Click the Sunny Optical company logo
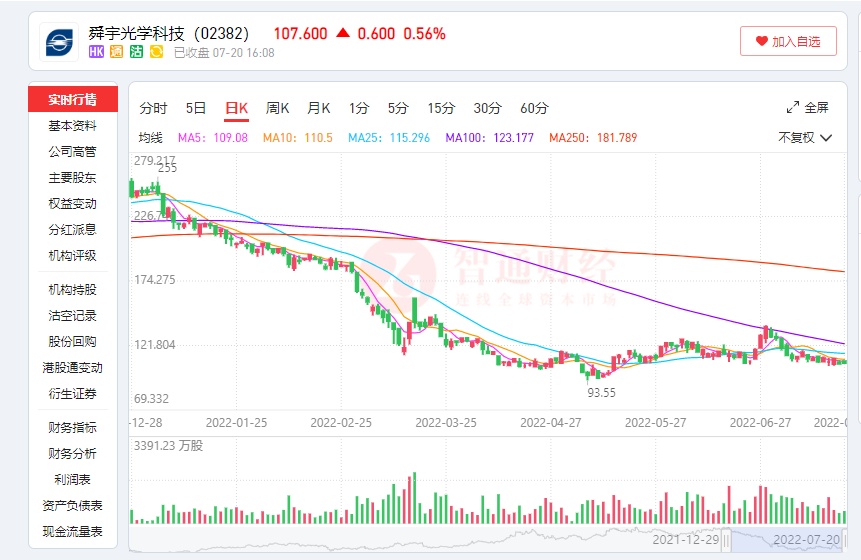The image size is (861, 560). point(59,42)
